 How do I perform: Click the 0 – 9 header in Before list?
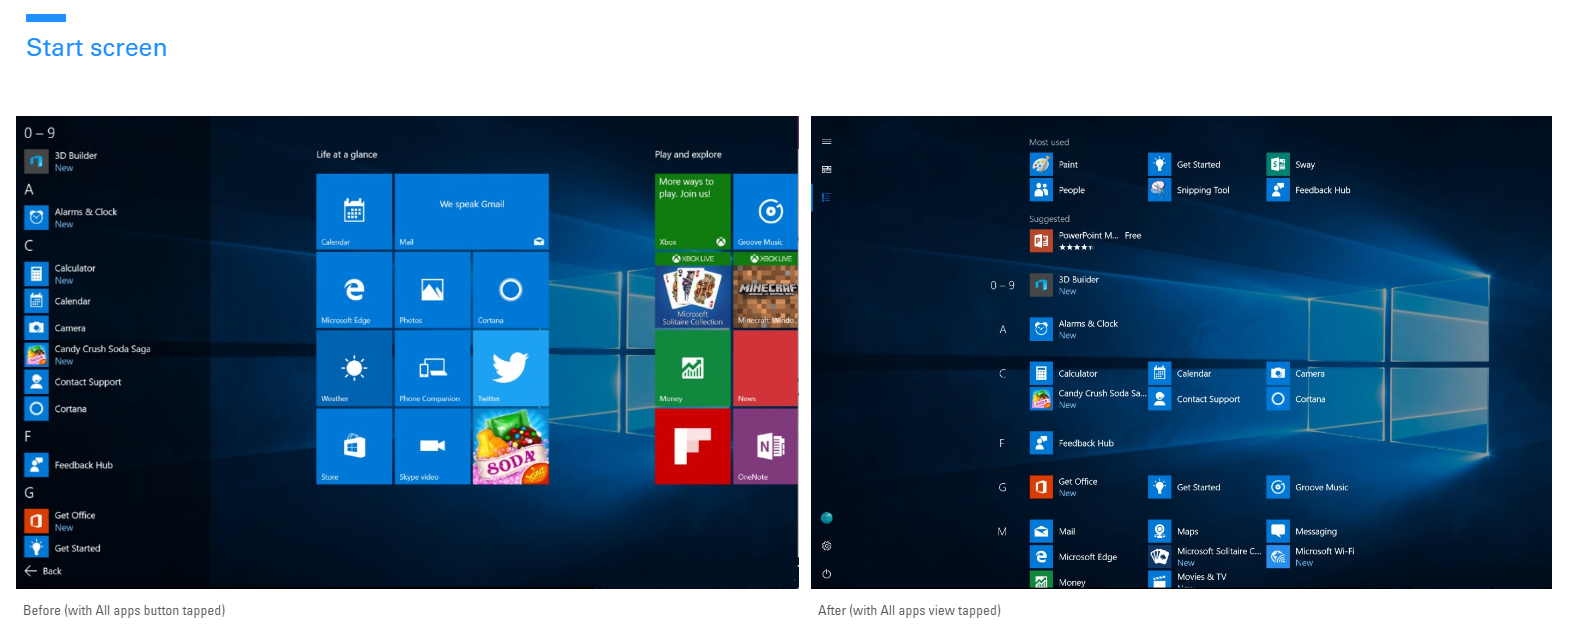point(40,133)
